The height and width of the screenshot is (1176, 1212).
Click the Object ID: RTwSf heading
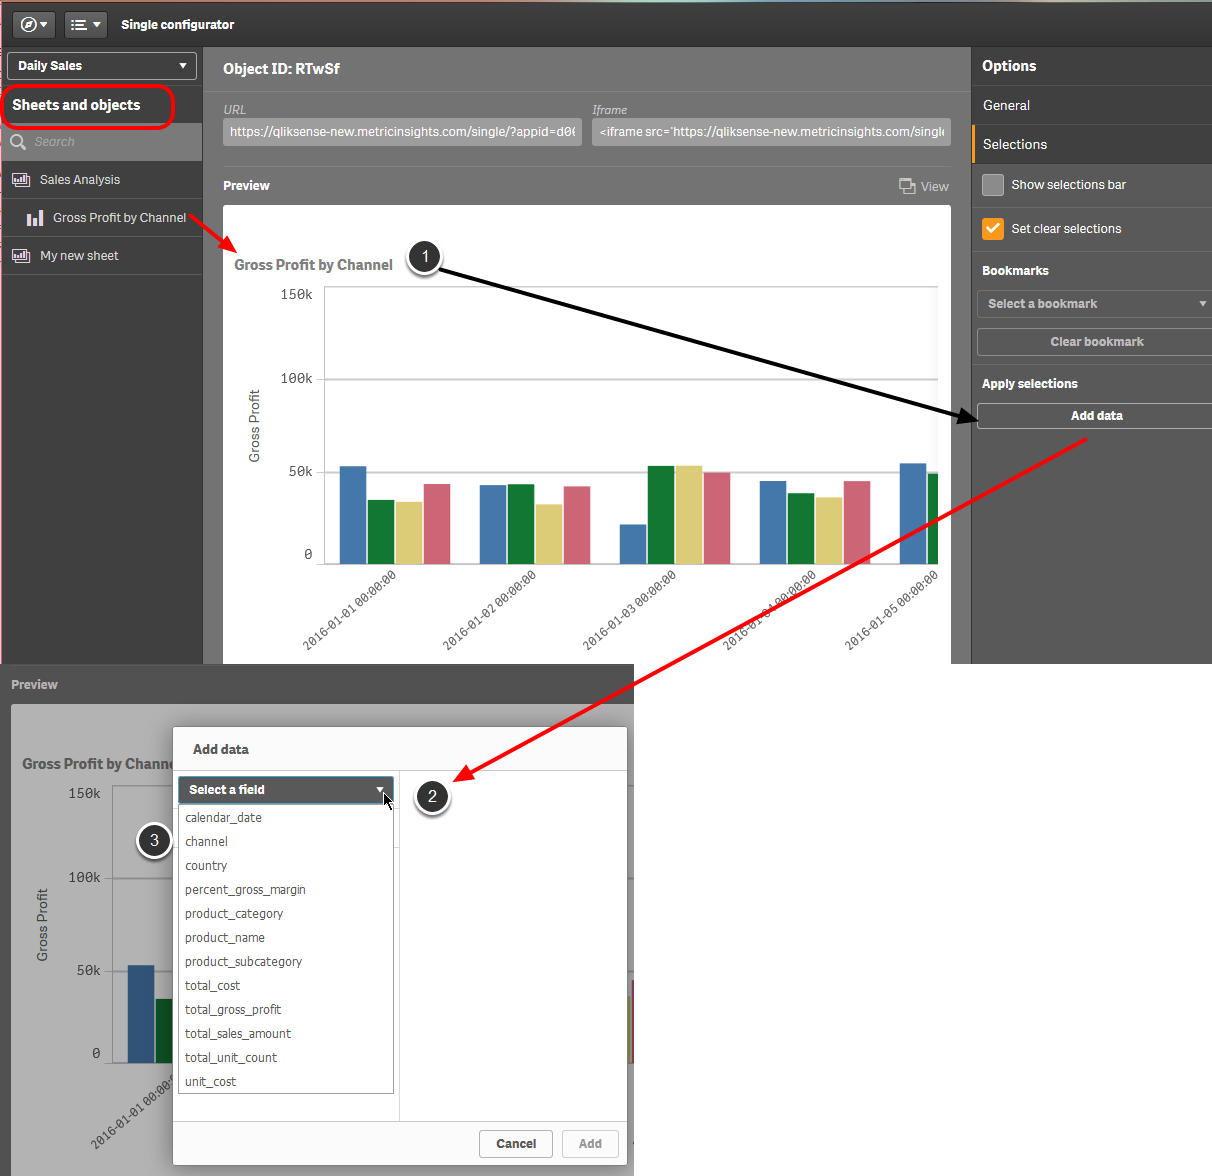[281, 69]
